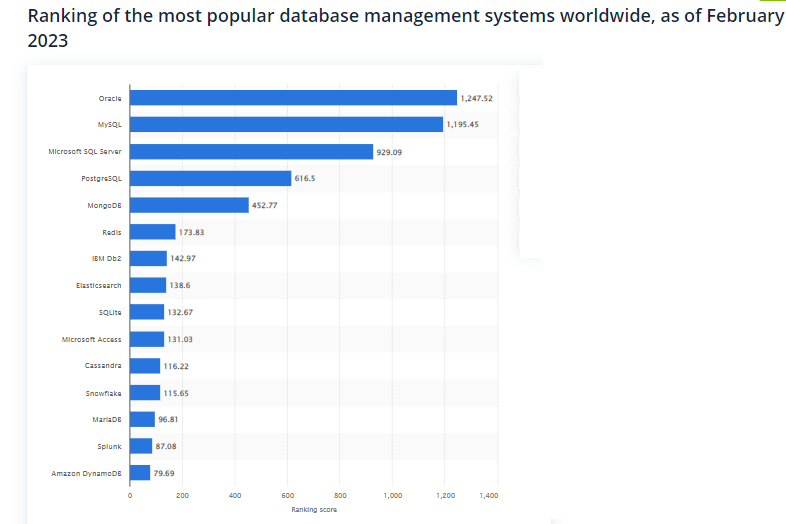The width and height of the screenshot is (786, 524).
Task: Click the value 79.69
Action: pos(164,473)
